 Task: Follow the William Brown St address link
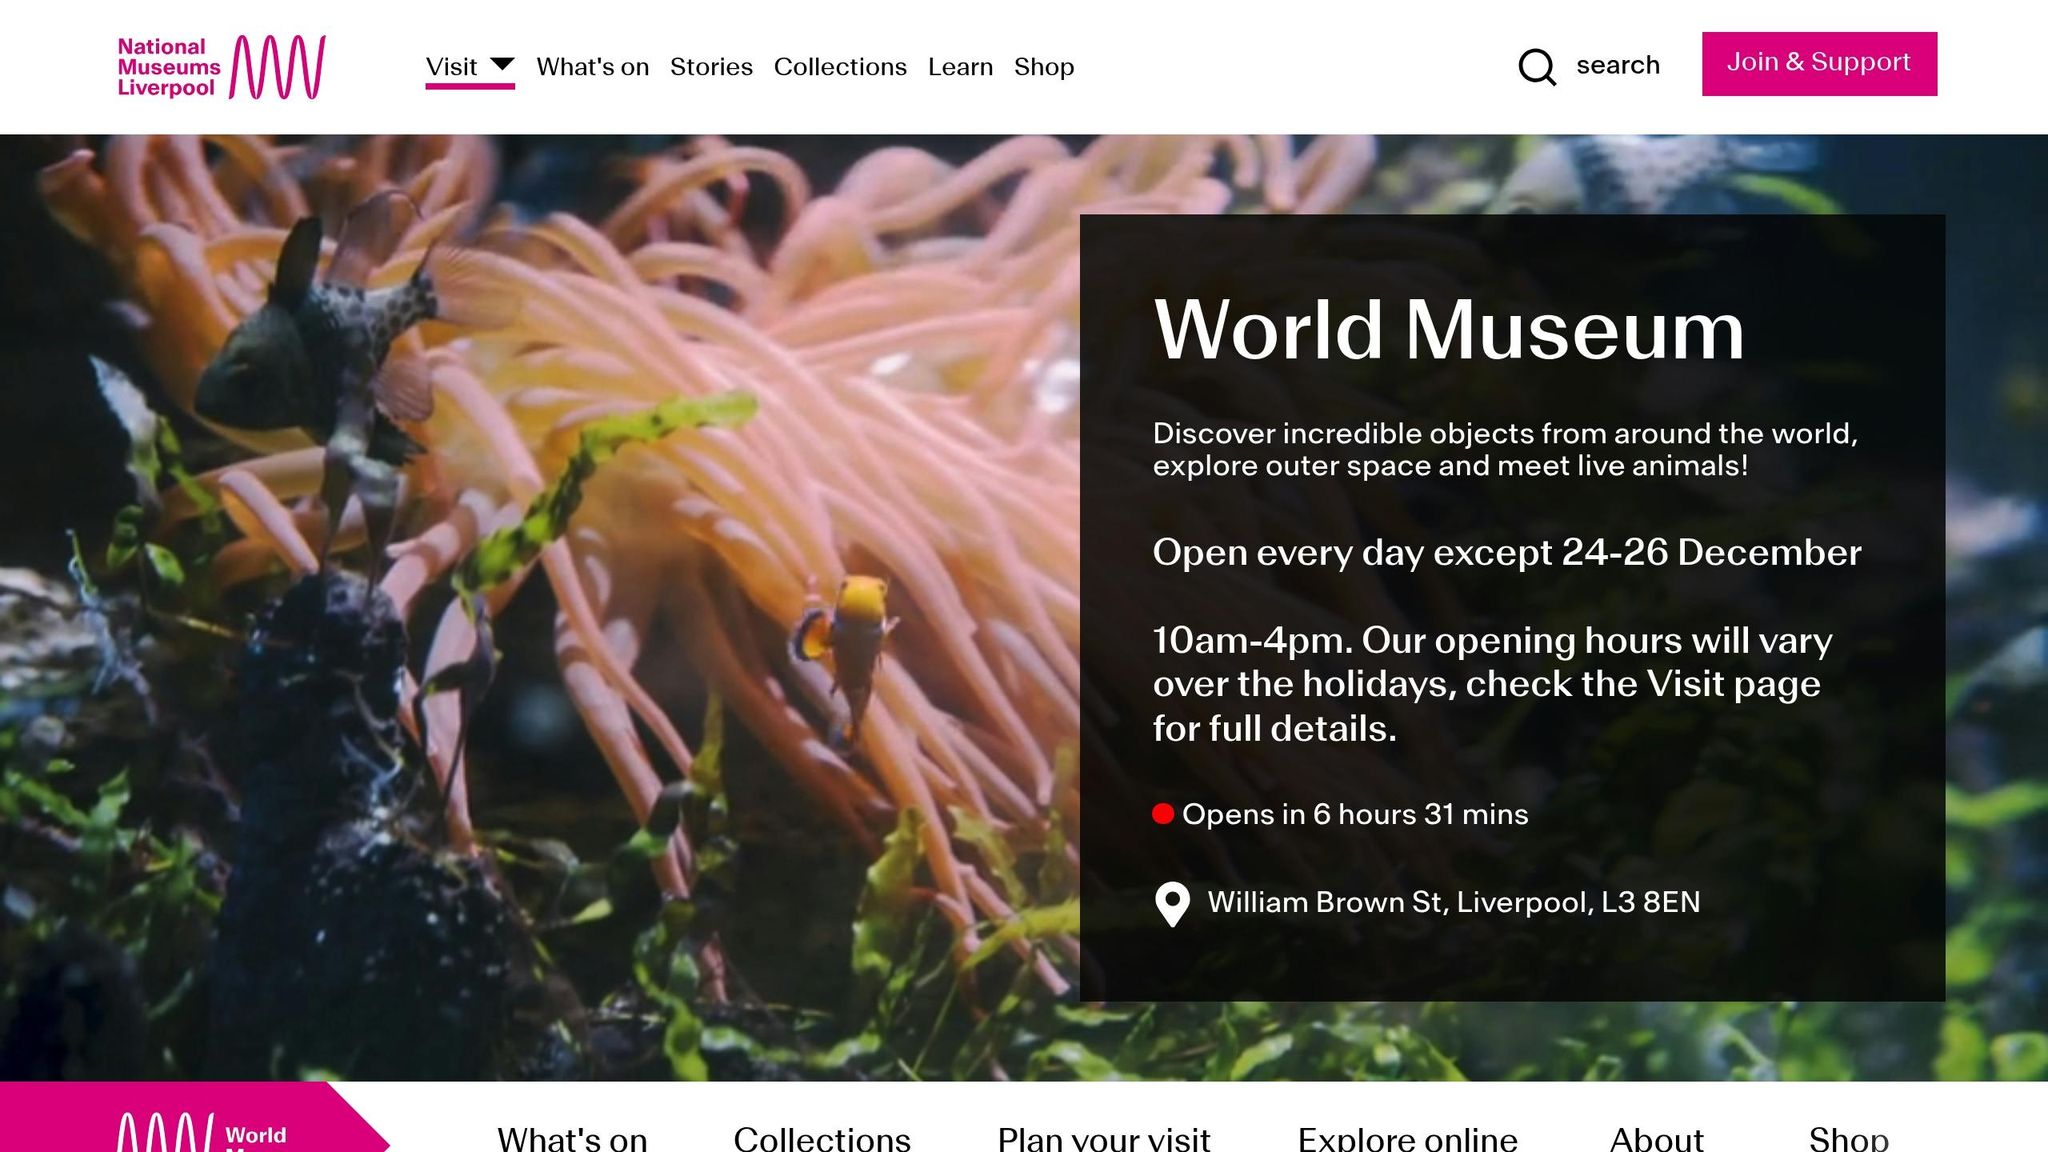1453,902
